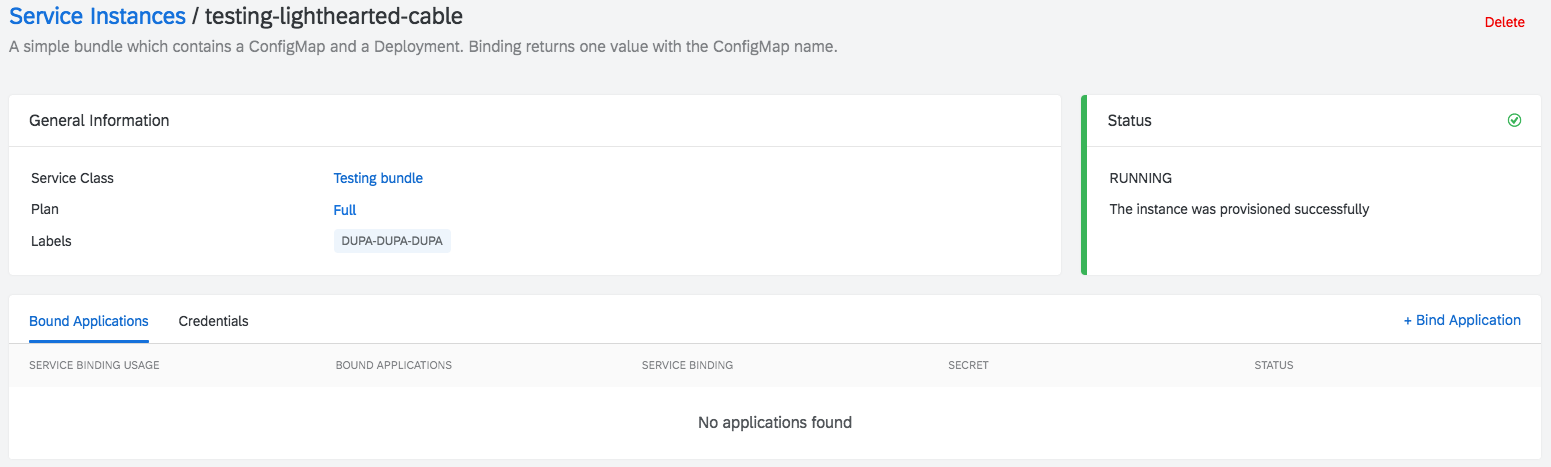Click the General Information panel title
The image size is (1551, 467).
coord(99,120)
